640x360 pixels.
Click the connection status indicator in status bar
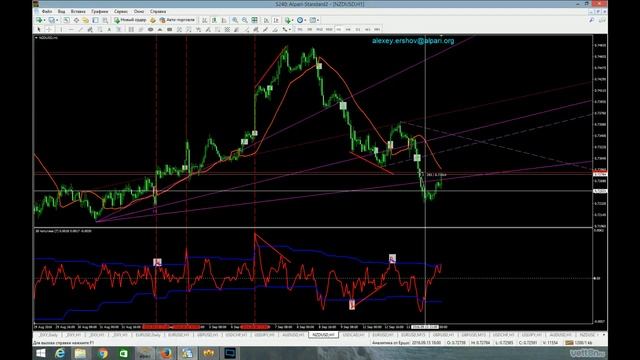(x=580, y=343)
